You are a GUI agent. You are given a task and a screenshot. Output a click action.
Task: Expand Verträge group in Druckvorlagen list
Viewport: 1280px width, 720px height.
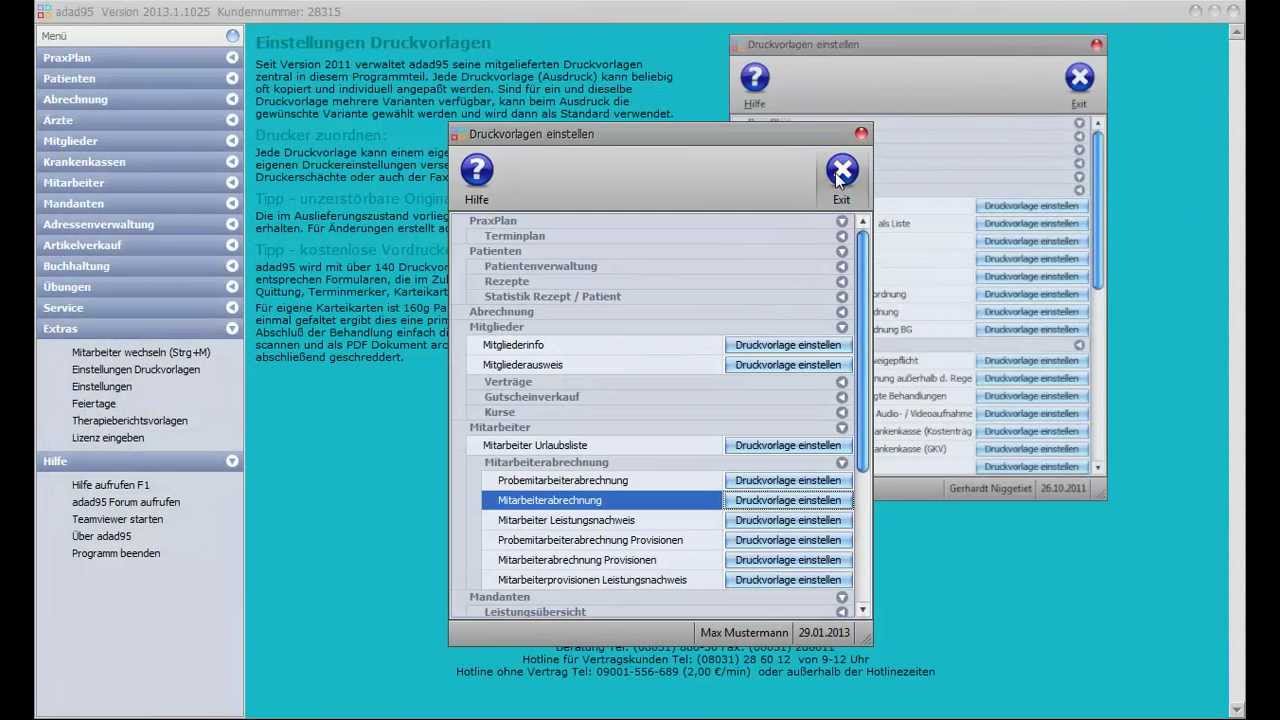point(842,382)
